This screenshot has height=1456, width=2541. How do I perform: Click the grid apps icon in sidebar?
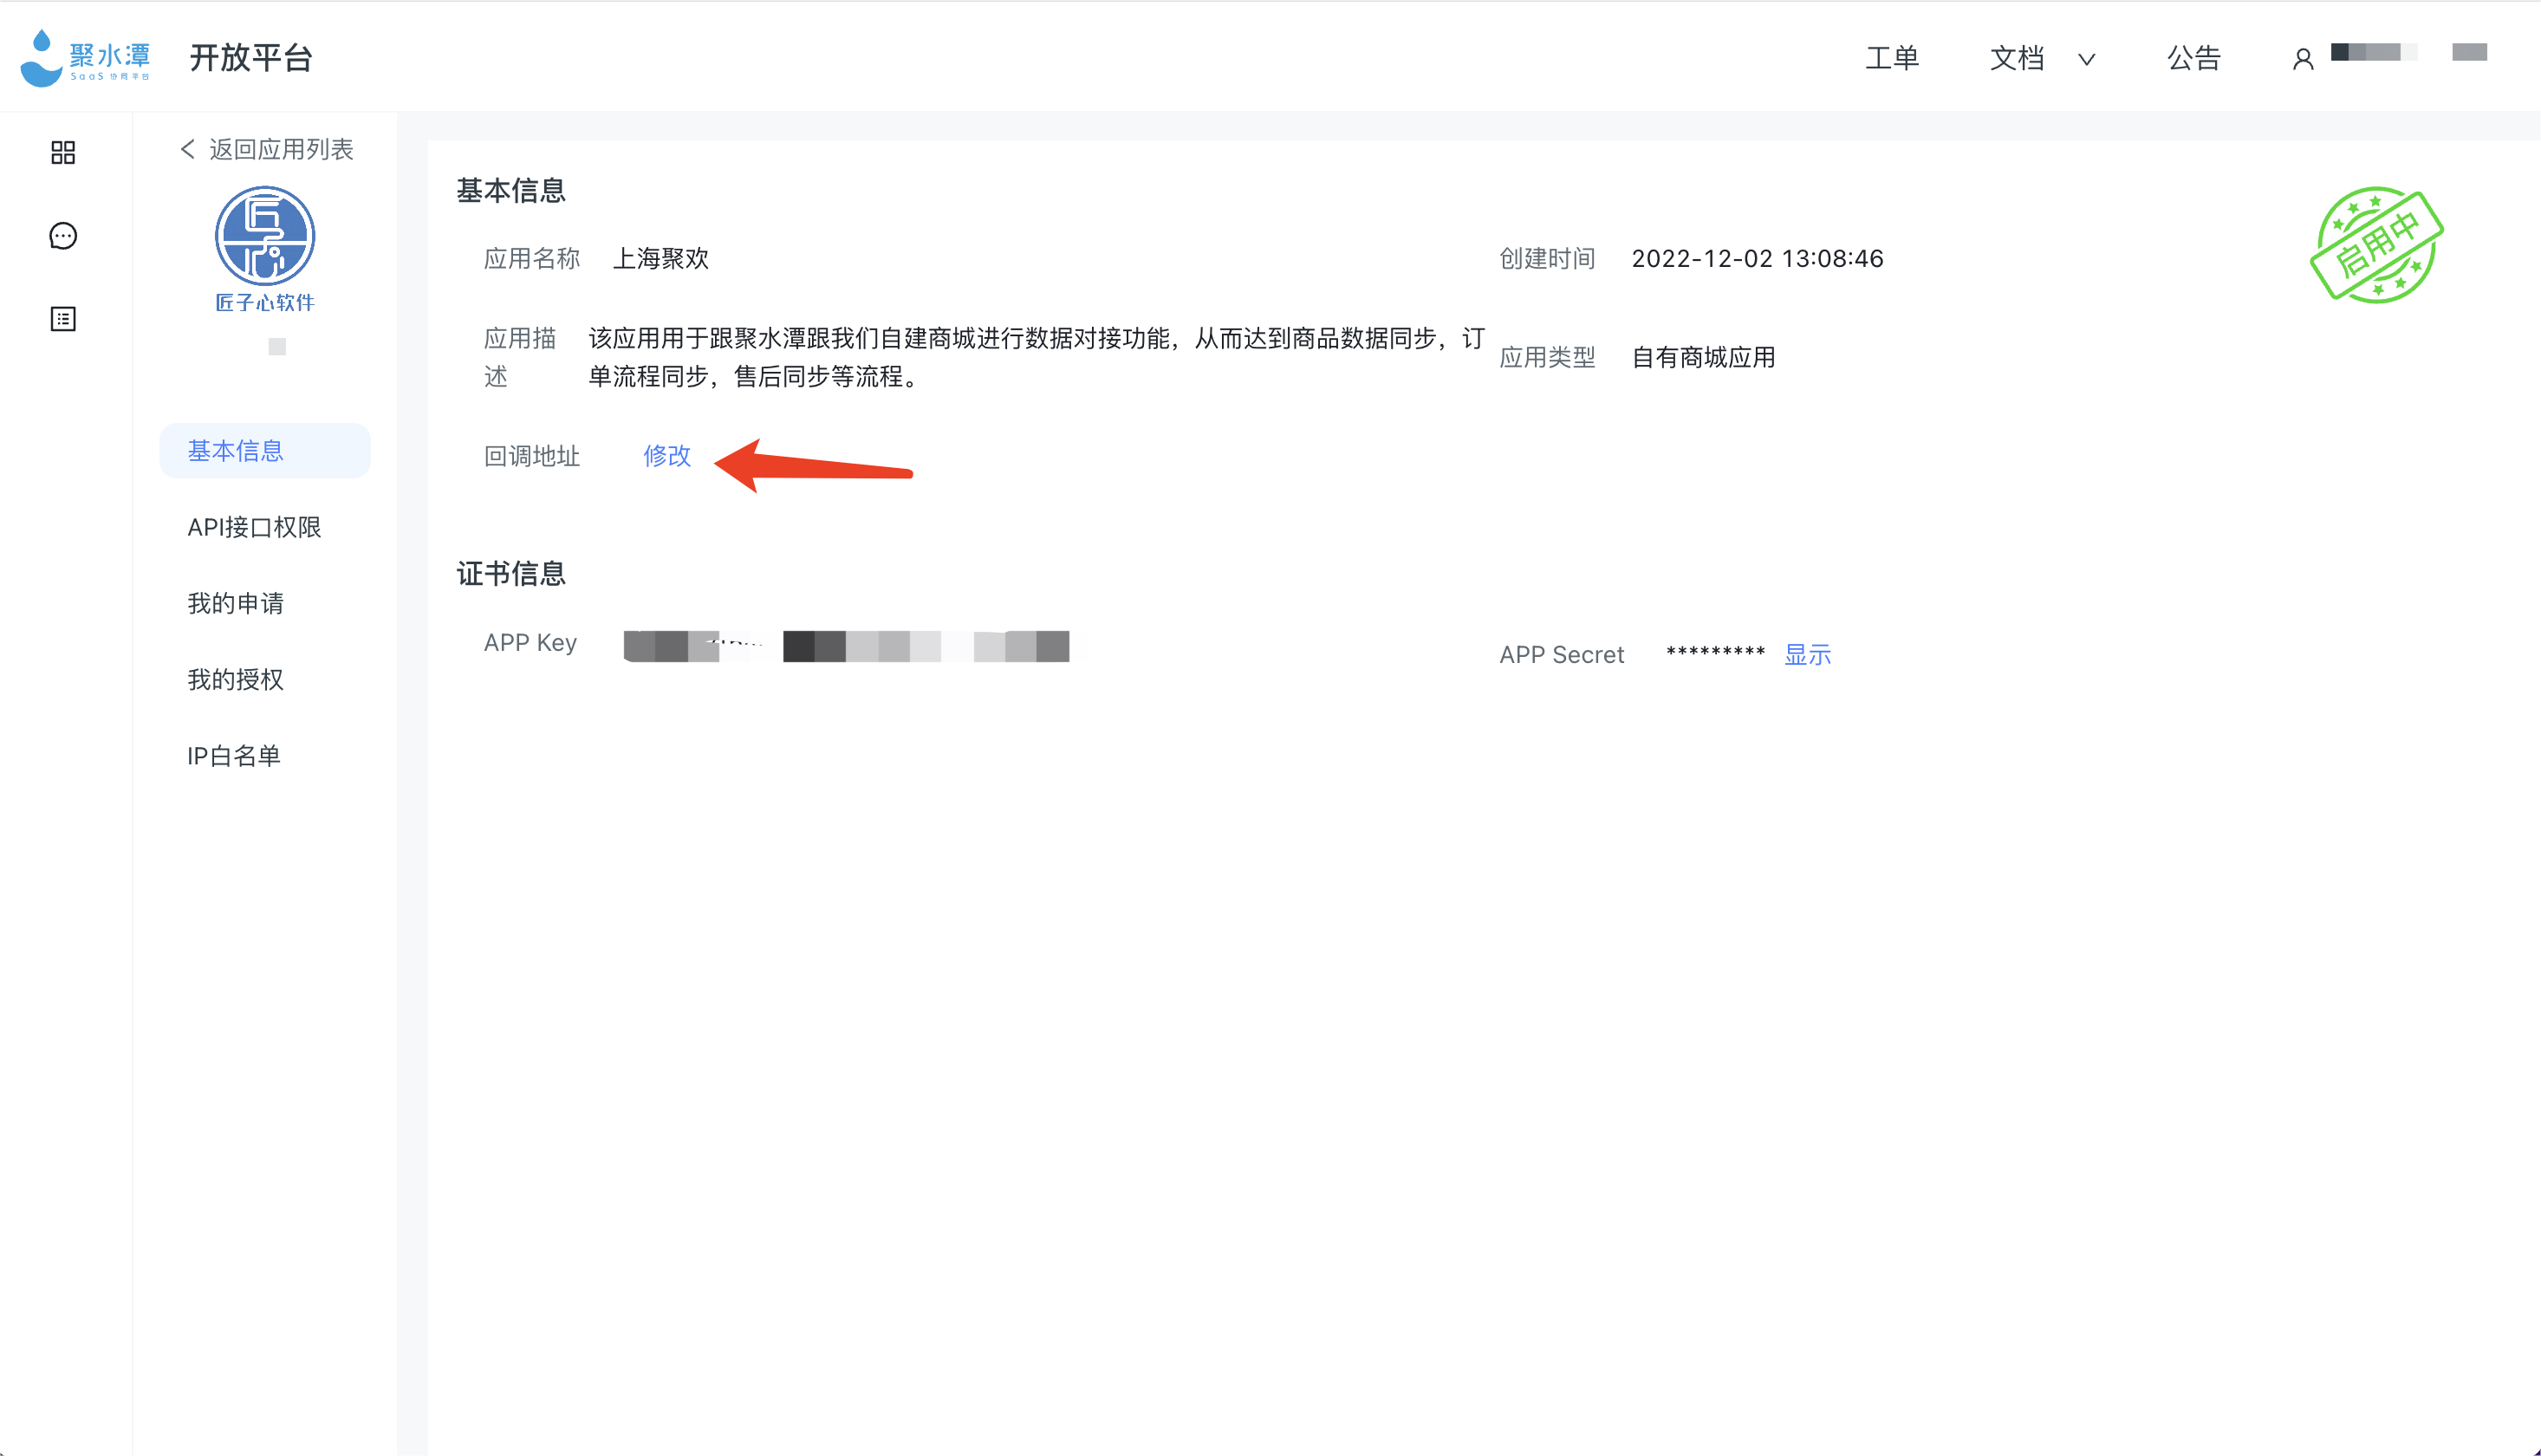[x=63, y=153]
